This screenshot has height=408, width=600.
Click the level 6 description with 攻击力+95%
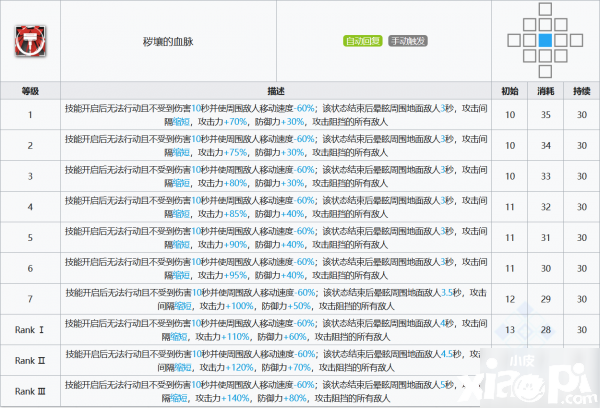tap(276, 268)
